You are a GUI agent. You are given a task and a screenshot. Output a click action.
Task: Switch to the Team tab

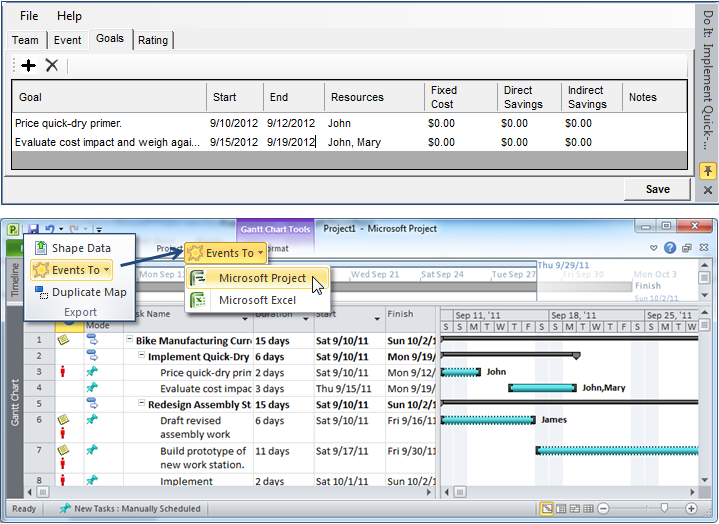pyautogui.click(x=26, y=40)
